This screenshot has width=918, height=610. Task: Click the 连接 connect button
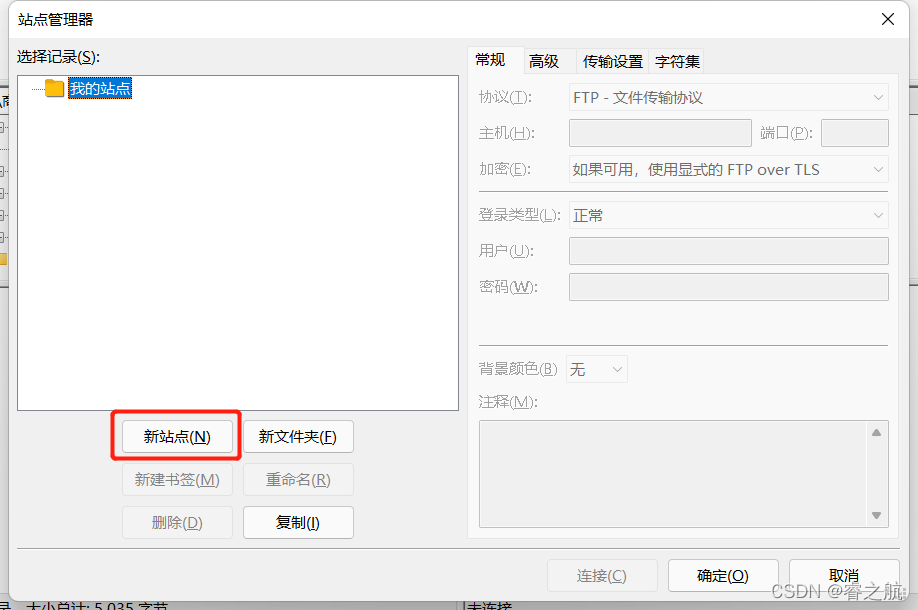coord(601,575)
